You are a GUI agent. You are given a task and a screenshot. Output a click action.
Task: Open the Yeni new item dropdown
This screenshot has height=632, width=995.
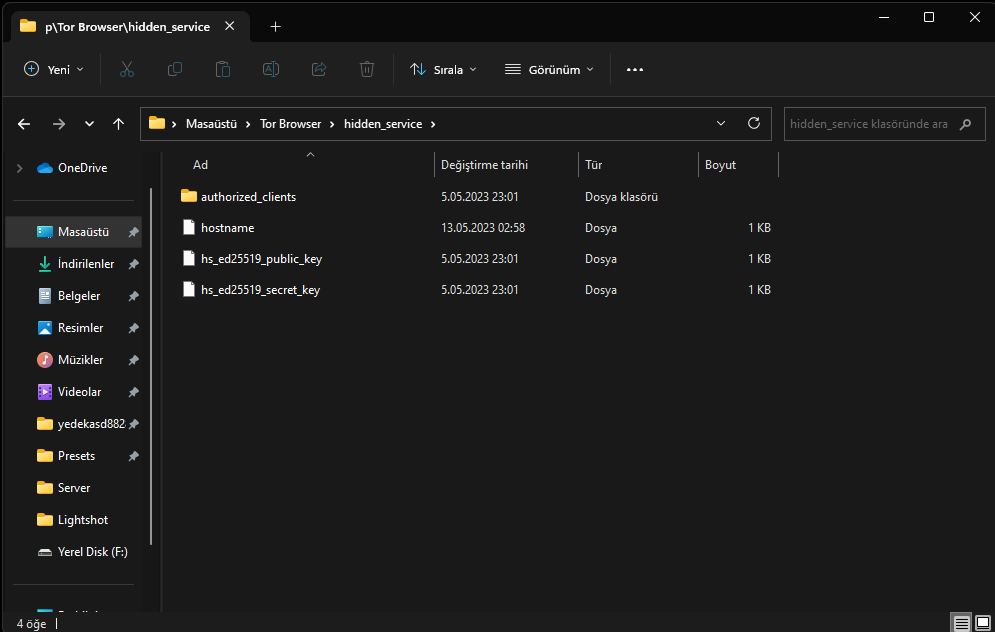53,69
